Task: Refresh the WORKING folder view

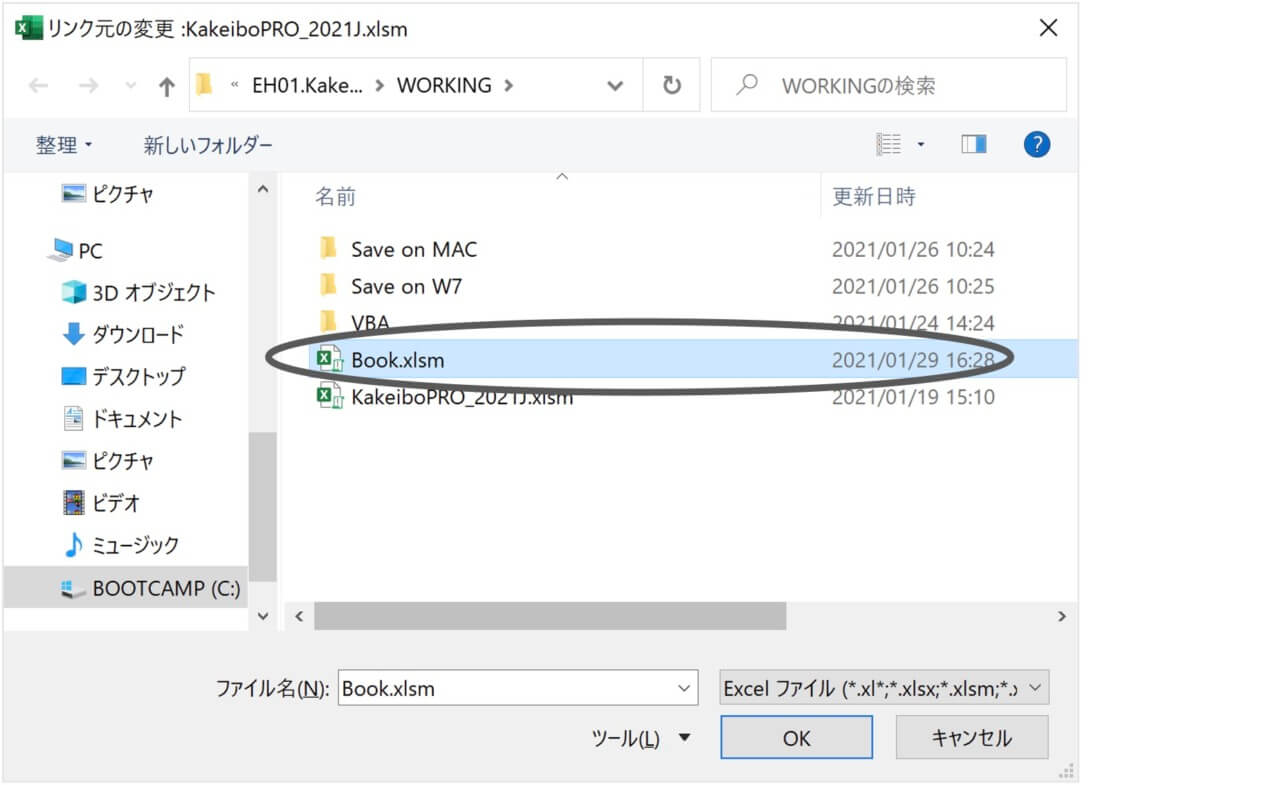Action: [x=672, y=86]
